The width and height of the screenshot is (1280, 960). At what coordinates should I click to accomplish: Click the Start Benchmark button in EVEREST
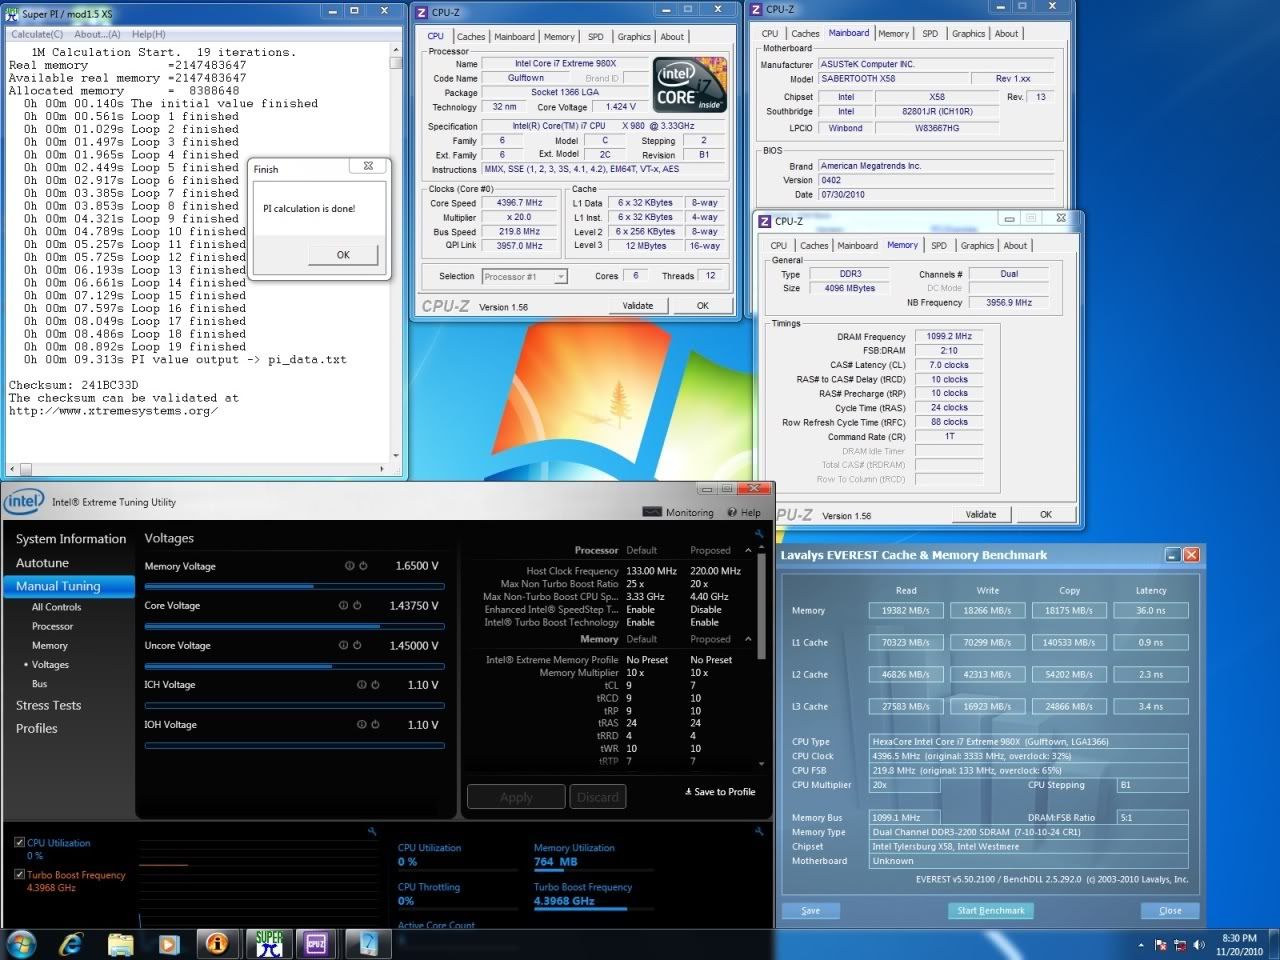[x=990, y=911]
